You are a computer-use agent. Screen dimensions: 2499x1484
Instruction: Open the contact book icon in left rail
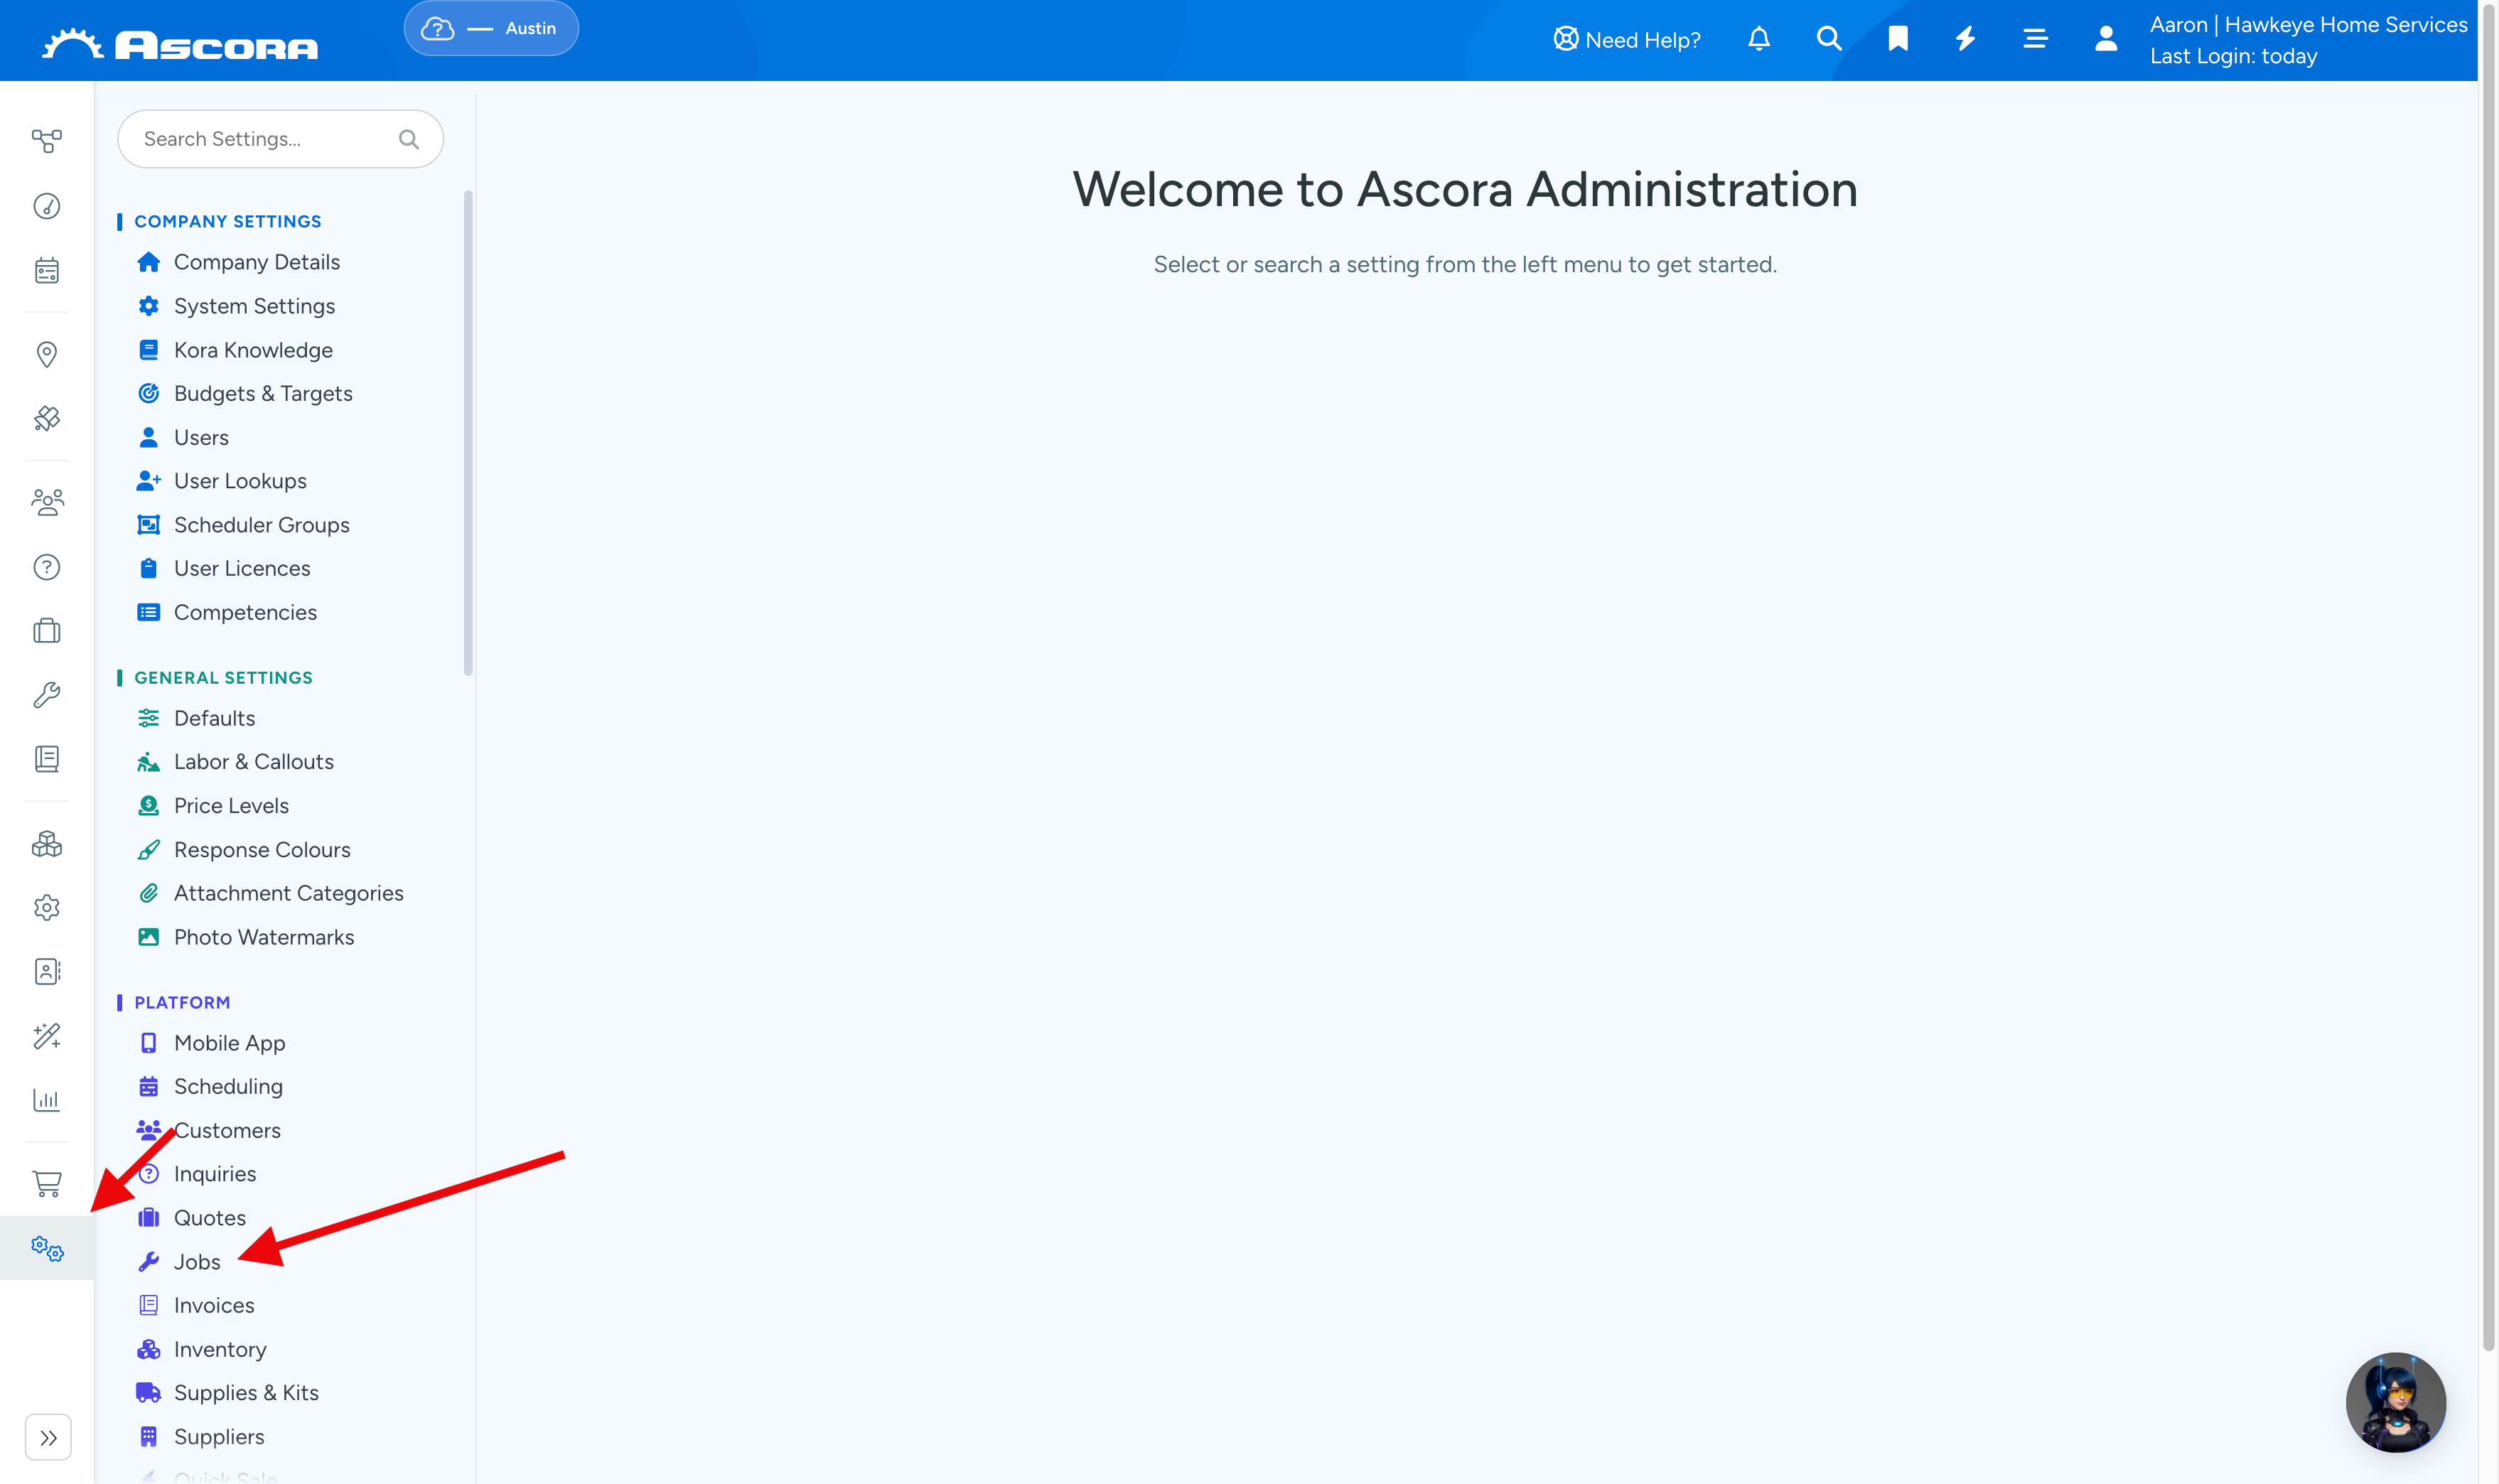[47, 972]
